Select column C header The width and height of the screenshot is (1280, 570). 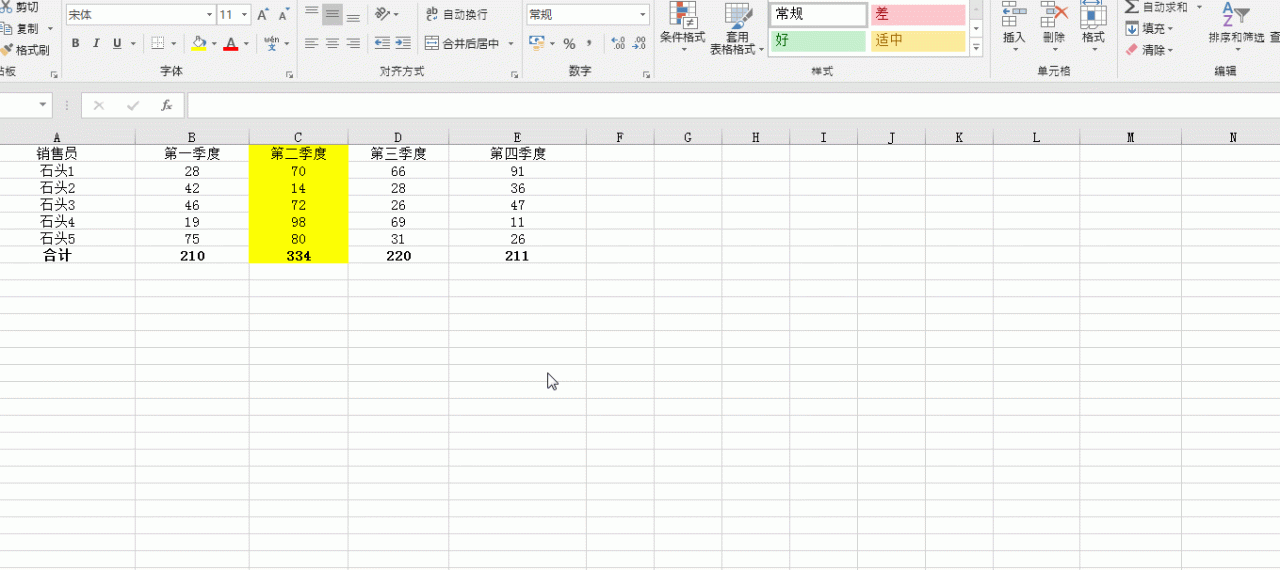pyautogui.click(x=298, y=137)
